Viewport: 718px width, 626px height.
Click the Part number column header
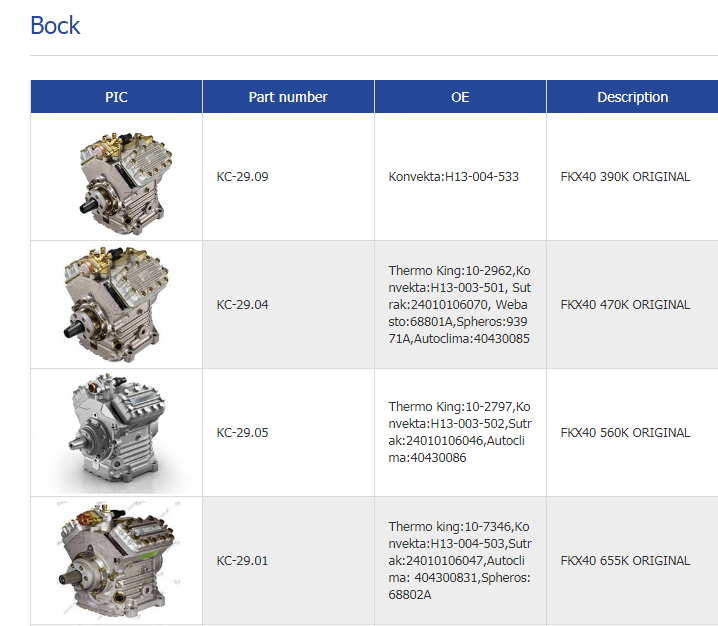coord(288,97)
